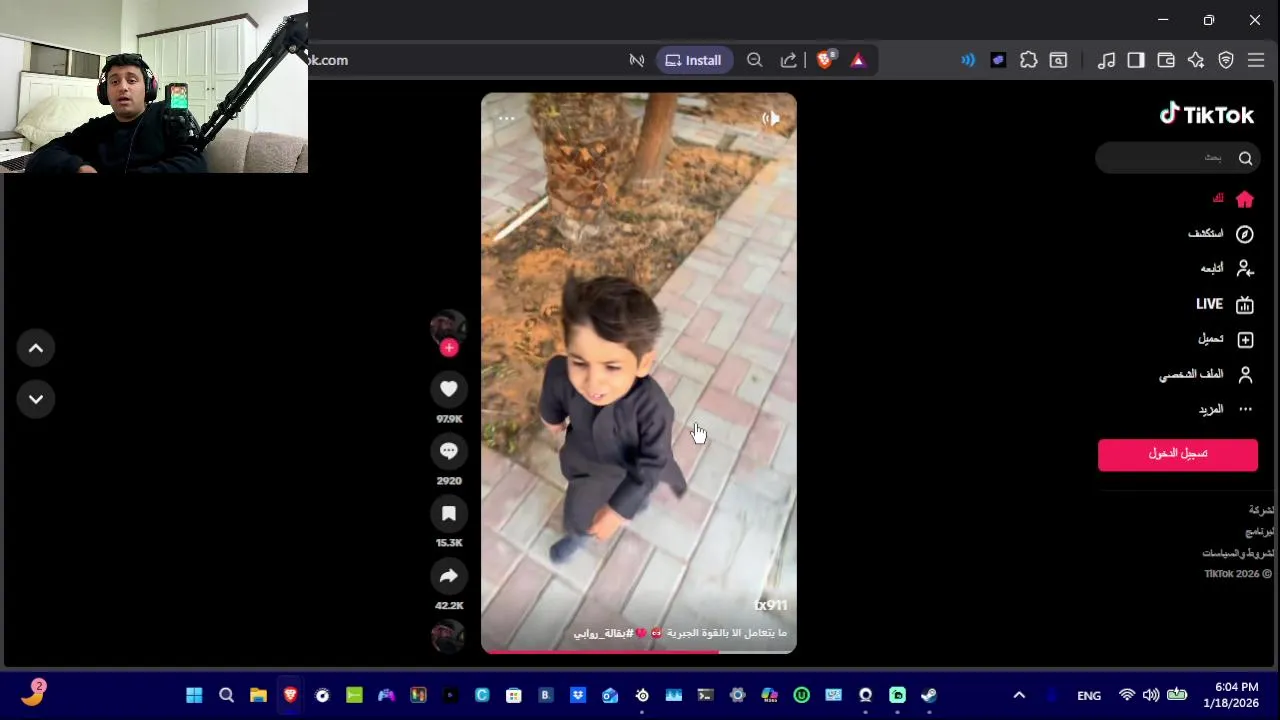The image size is (1280, 720).
Task: Click the purple extension icon in toolbar
Action: (998, 60)
